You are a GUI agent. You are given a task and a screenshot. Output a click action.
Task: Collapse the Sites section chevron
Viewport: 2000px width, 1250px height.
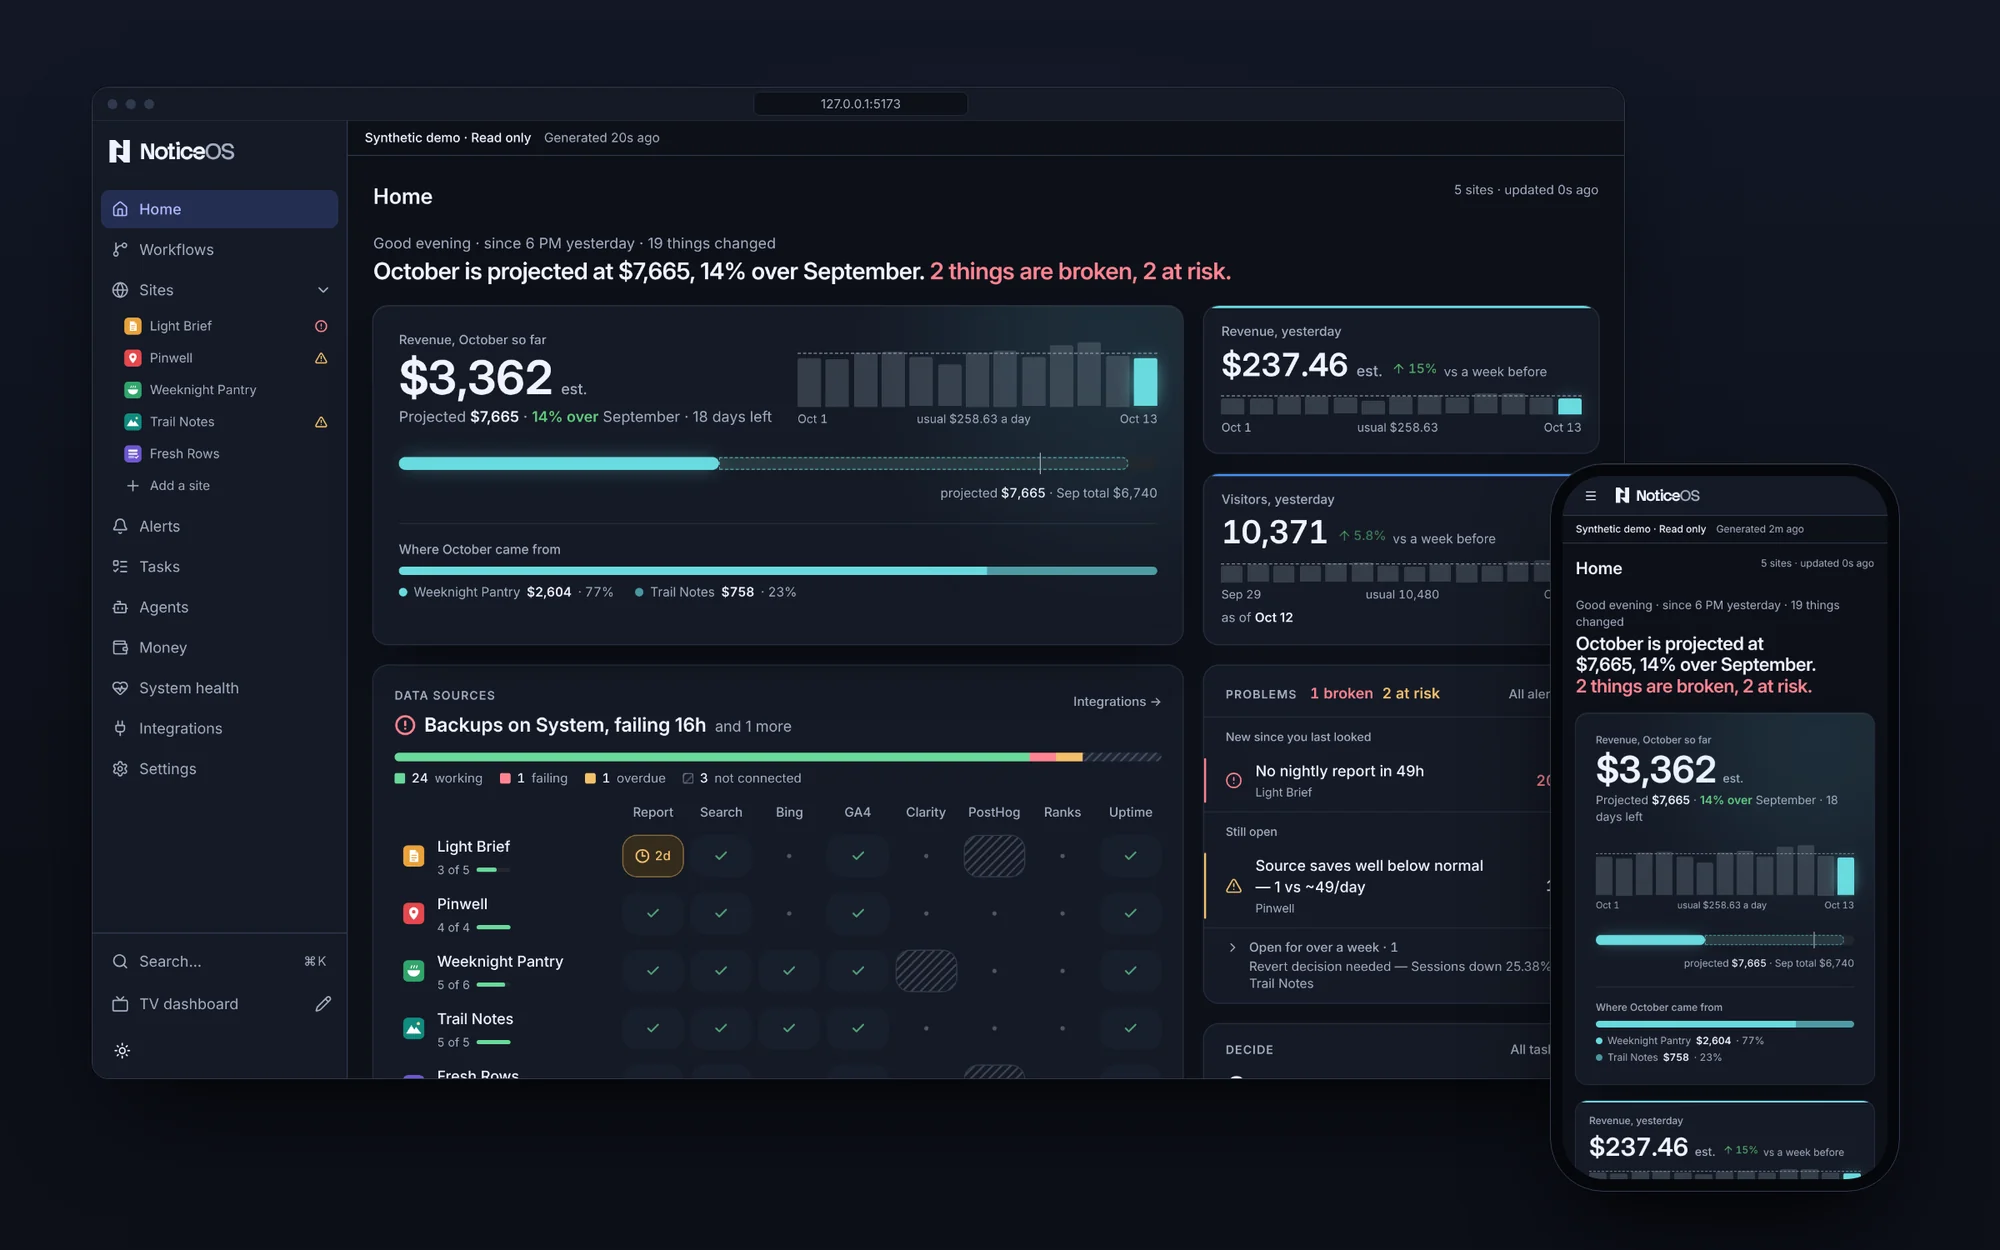pos(323,290)
